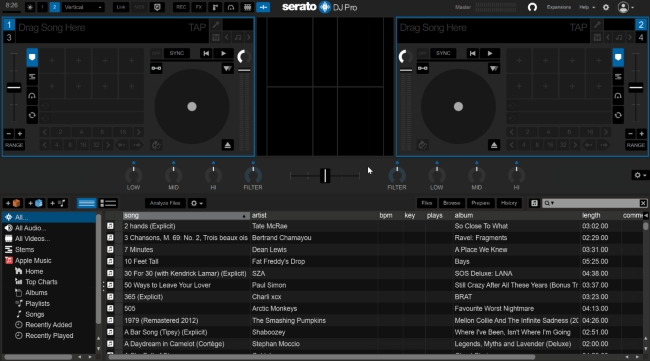Viewport: 650px width, 361px height.
Task: Click Analyze Files button
Action: (165, 203)
